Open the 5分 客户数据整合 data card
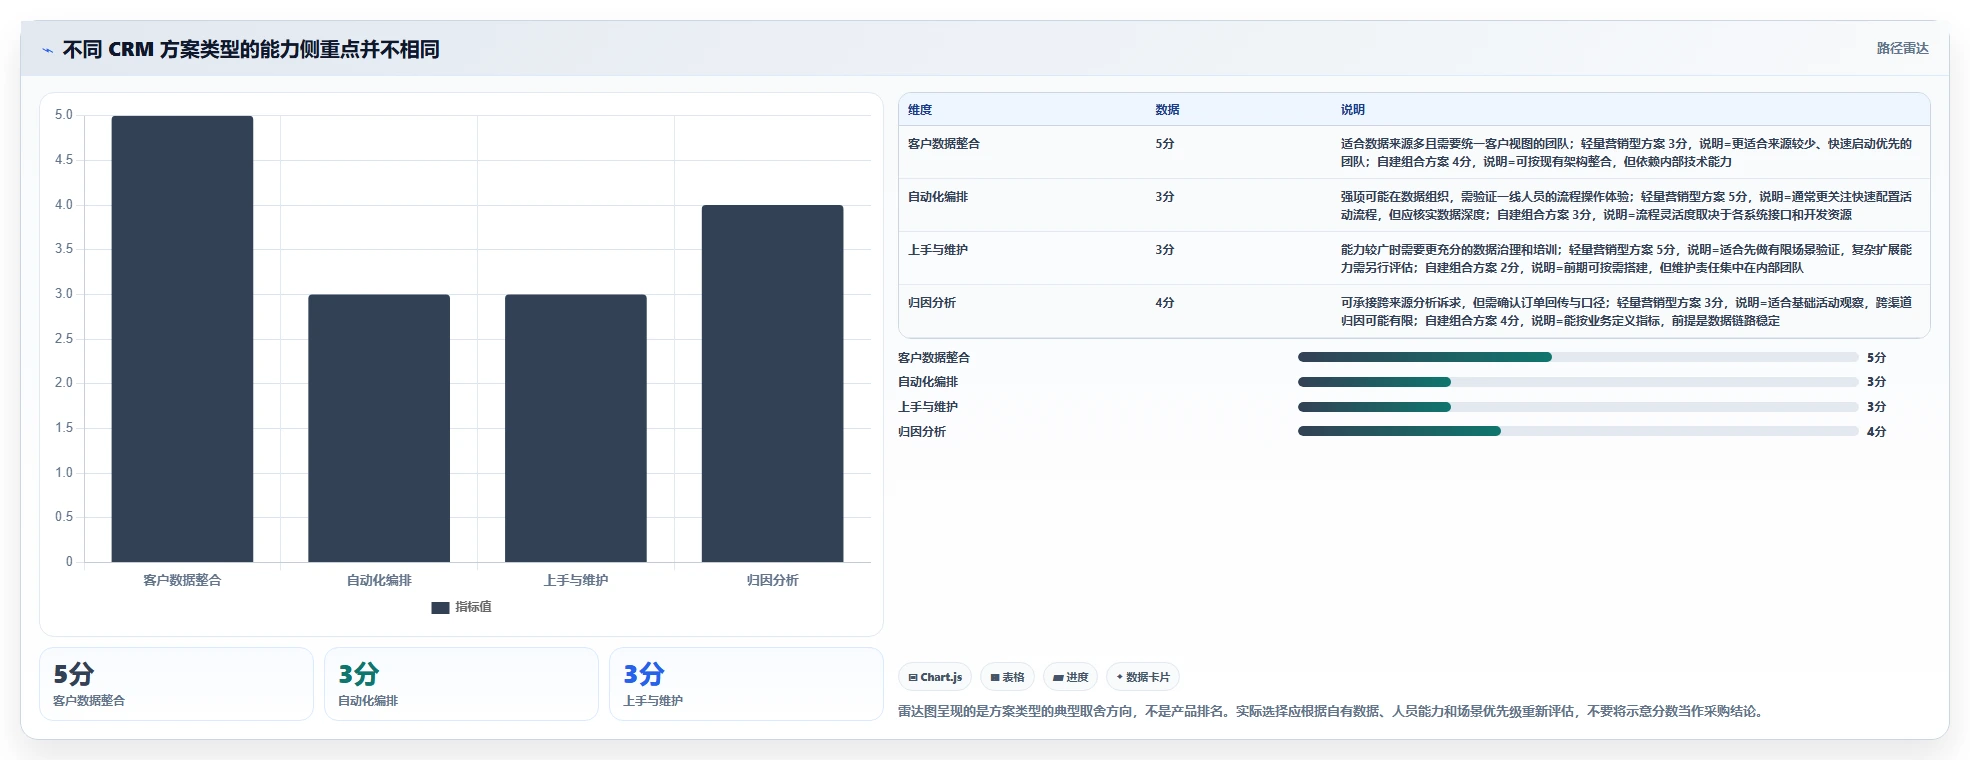 coord(176,684)
